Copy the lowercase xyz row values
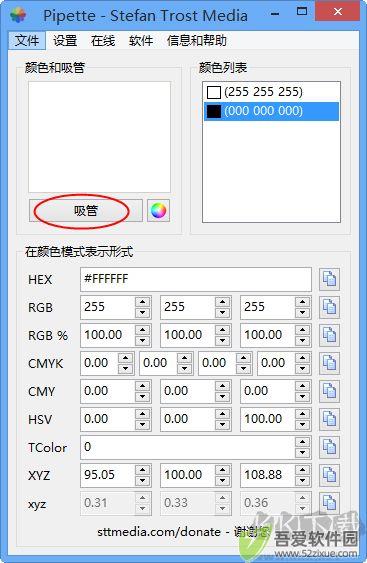Image resolution: width=367 pixels, height=563 pixels. pos(329,503)
